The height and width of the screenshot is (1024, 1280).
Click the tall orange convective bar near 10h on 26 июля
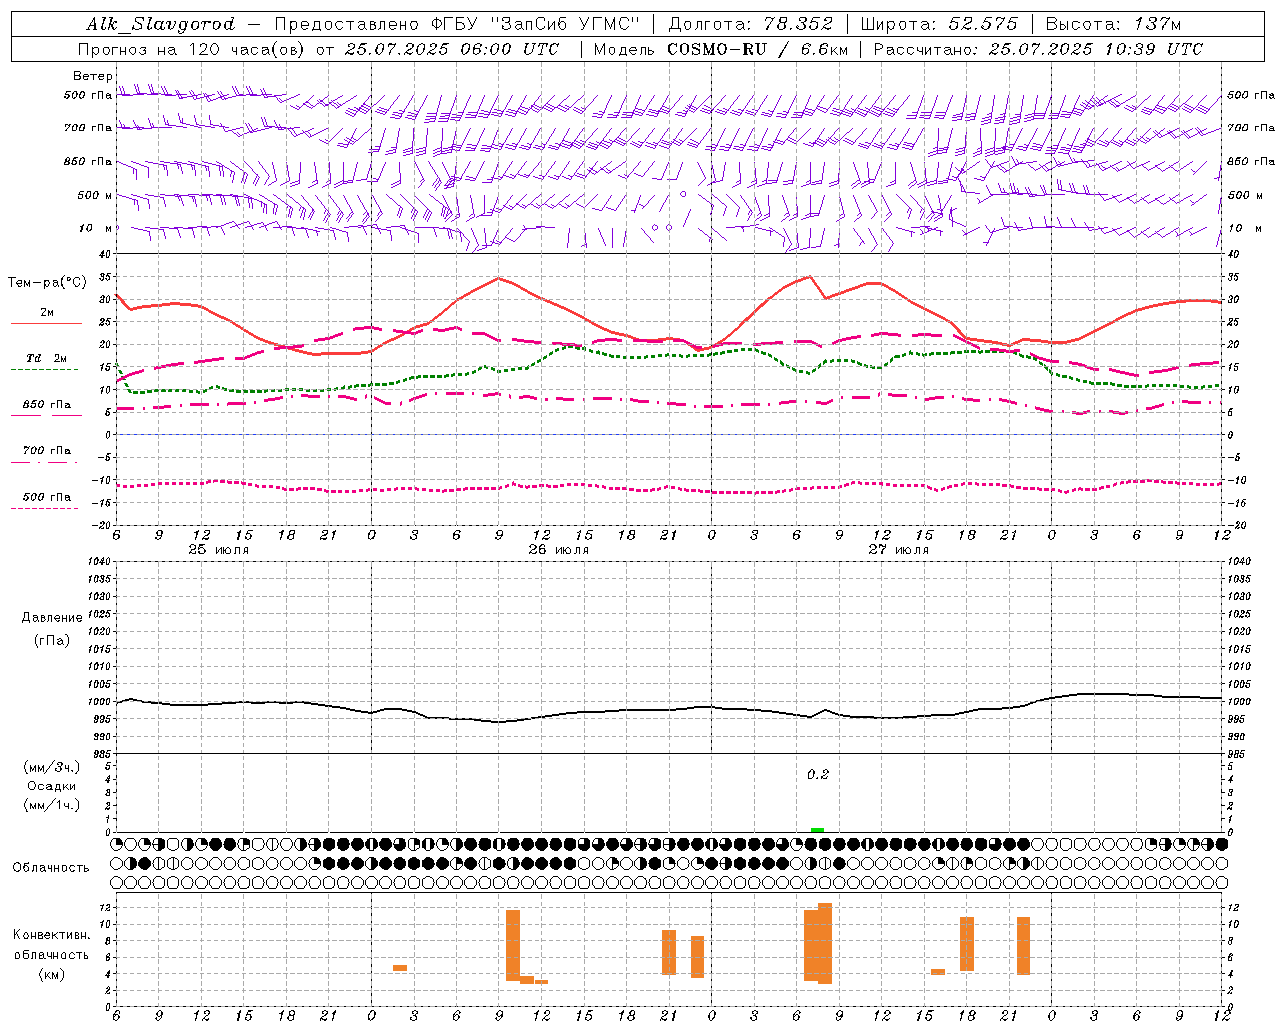coord(513,945)
